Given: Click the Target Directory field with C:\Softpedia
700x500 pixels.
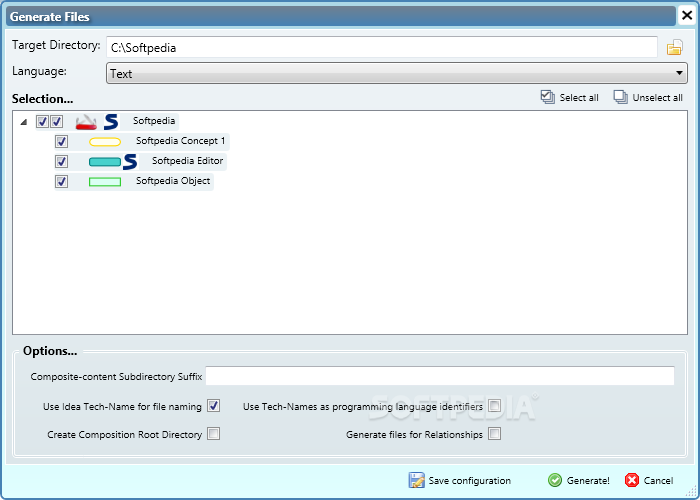Looking at the screenshot, I should [x=382, y=47].
